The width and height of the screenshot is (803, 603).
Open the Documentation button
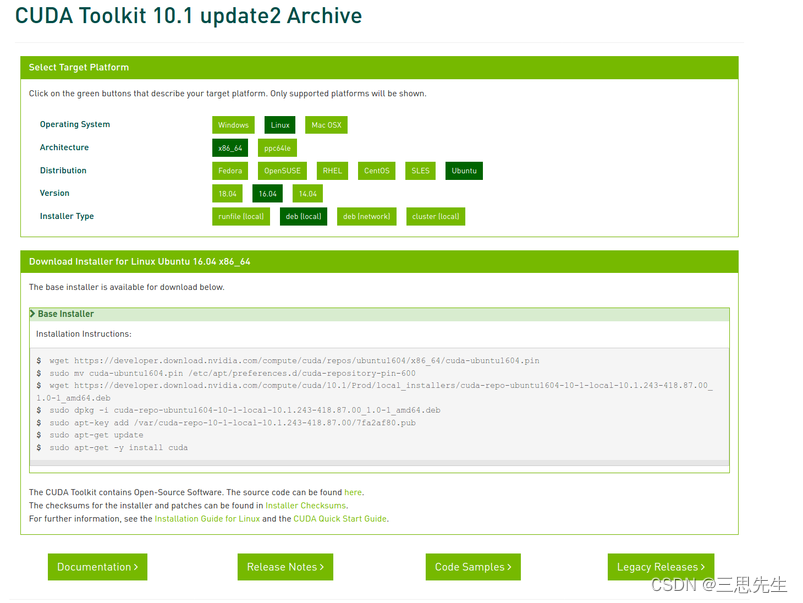(x=97, y=567)
